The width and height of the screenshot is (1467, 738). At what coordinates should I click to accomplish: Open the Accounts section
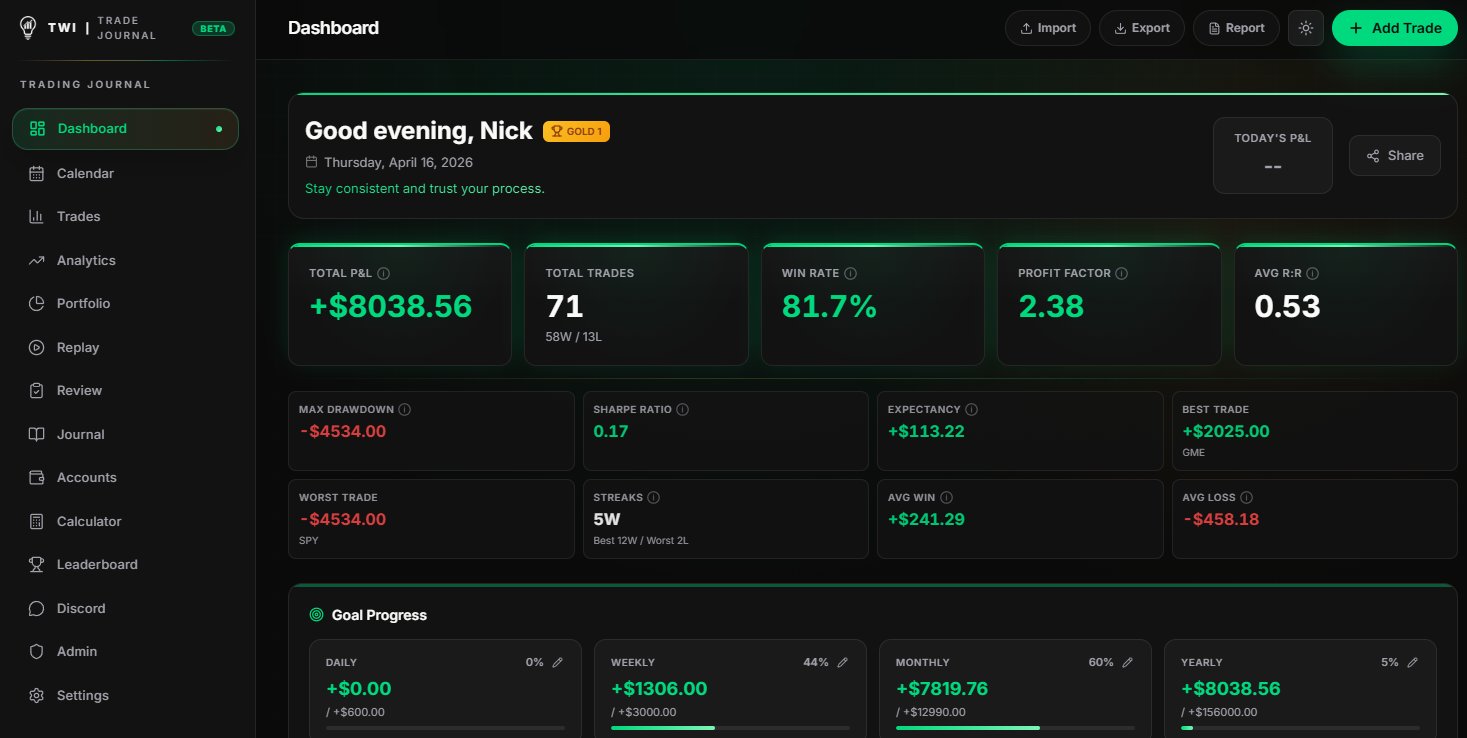86,477
